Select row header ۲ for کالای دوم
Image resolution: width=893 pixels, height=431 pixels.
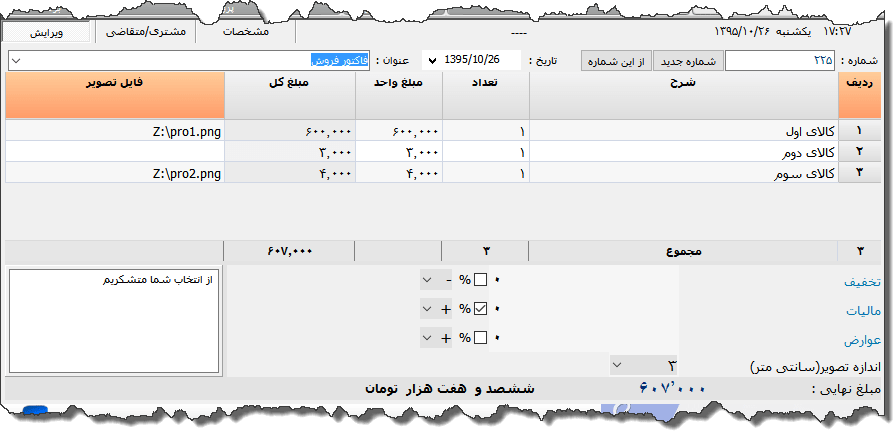(859, 152)
